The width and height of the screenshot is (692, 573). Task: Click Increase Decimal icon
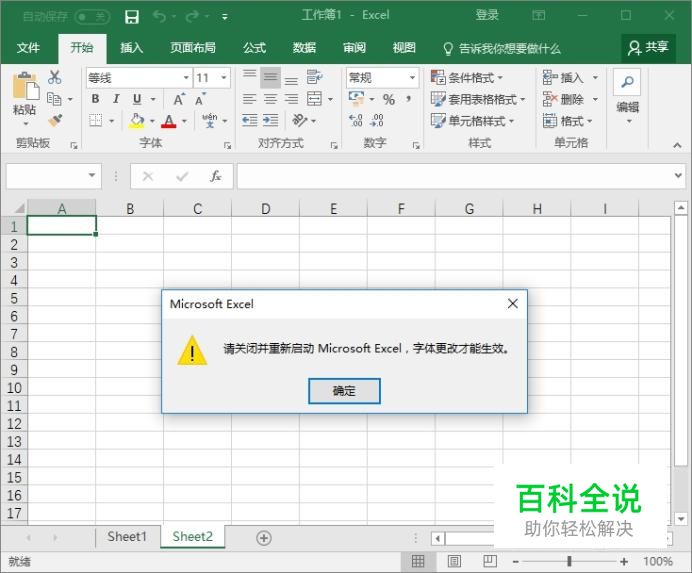click(x=356, y=120)
